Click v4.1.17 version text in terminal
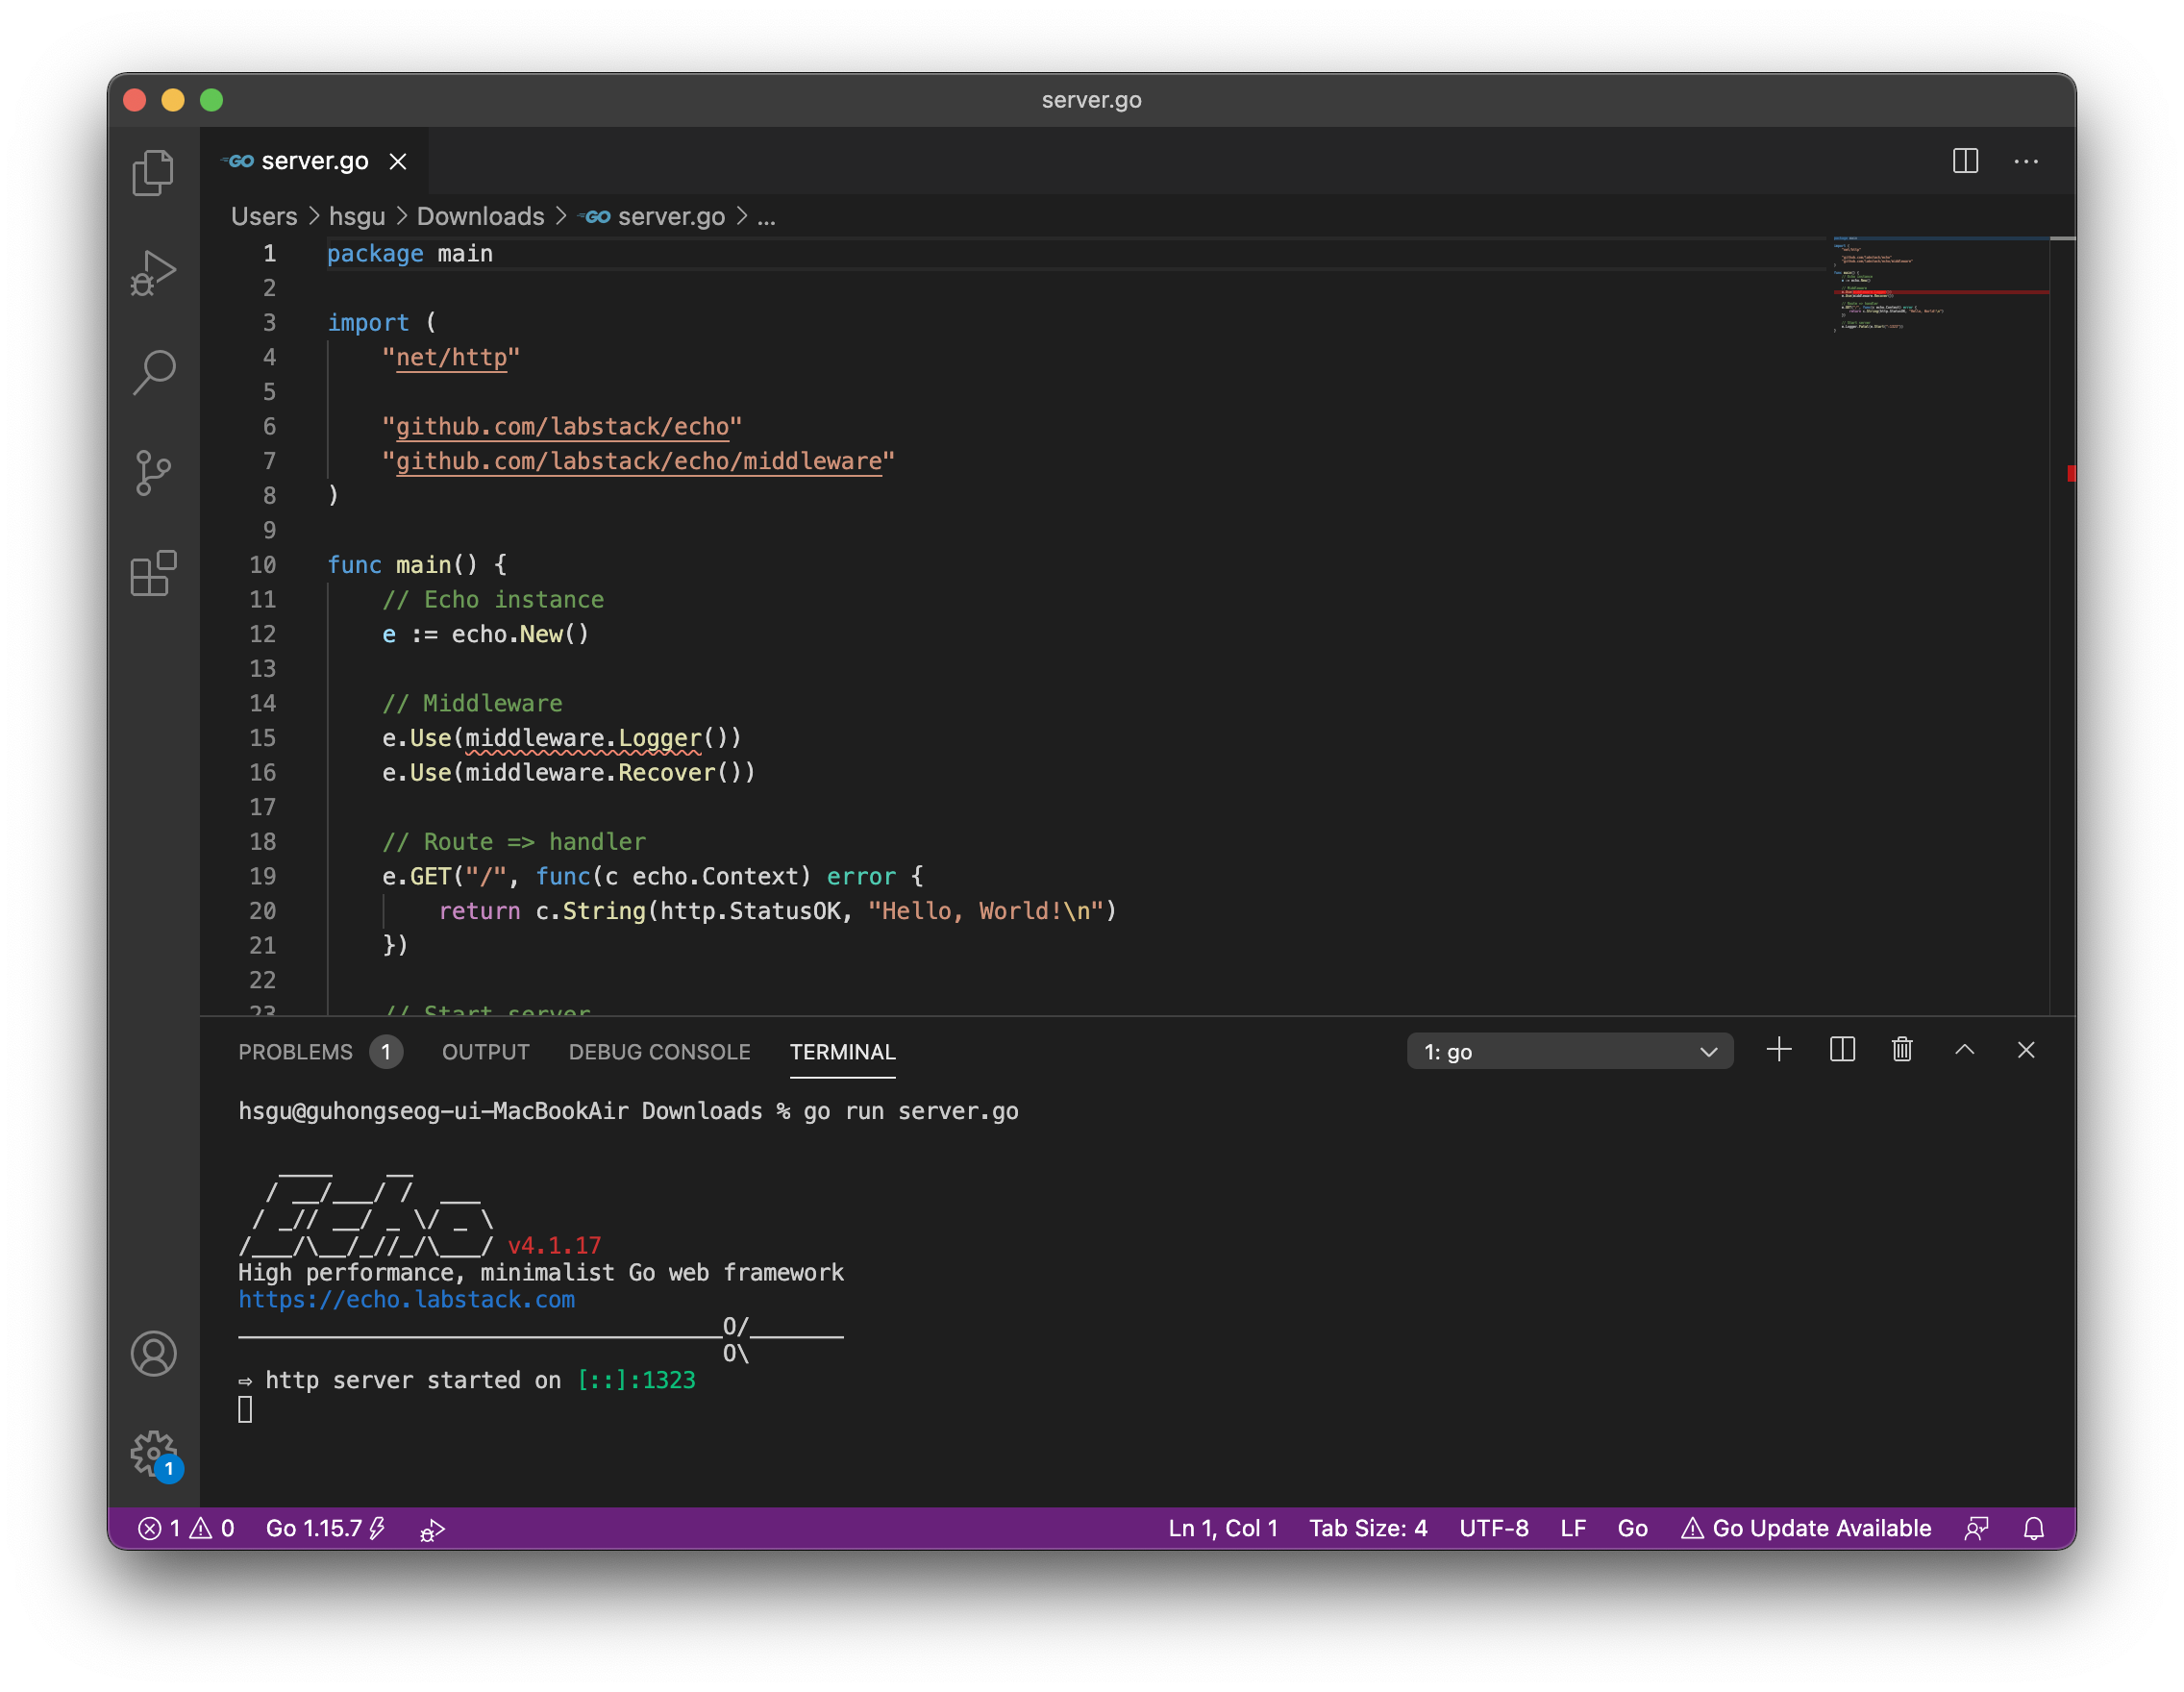This screenshot has height=1692, width=2184. (554, 1245)
